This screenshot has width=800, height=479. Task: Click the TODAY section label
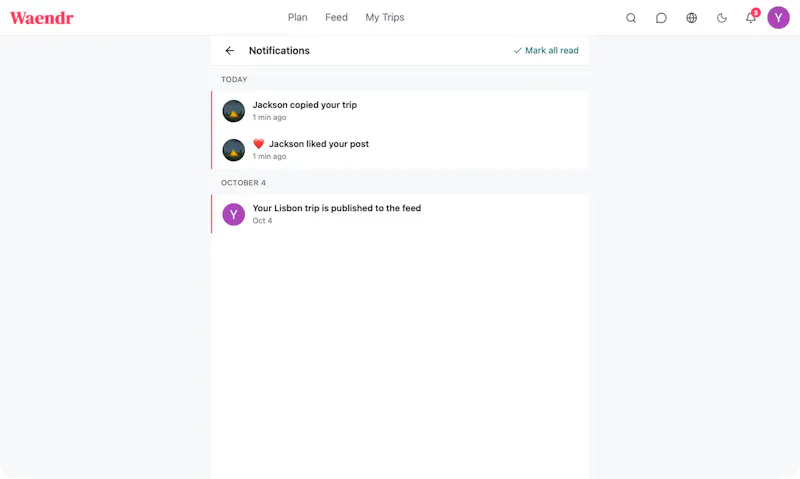(234, 80)
